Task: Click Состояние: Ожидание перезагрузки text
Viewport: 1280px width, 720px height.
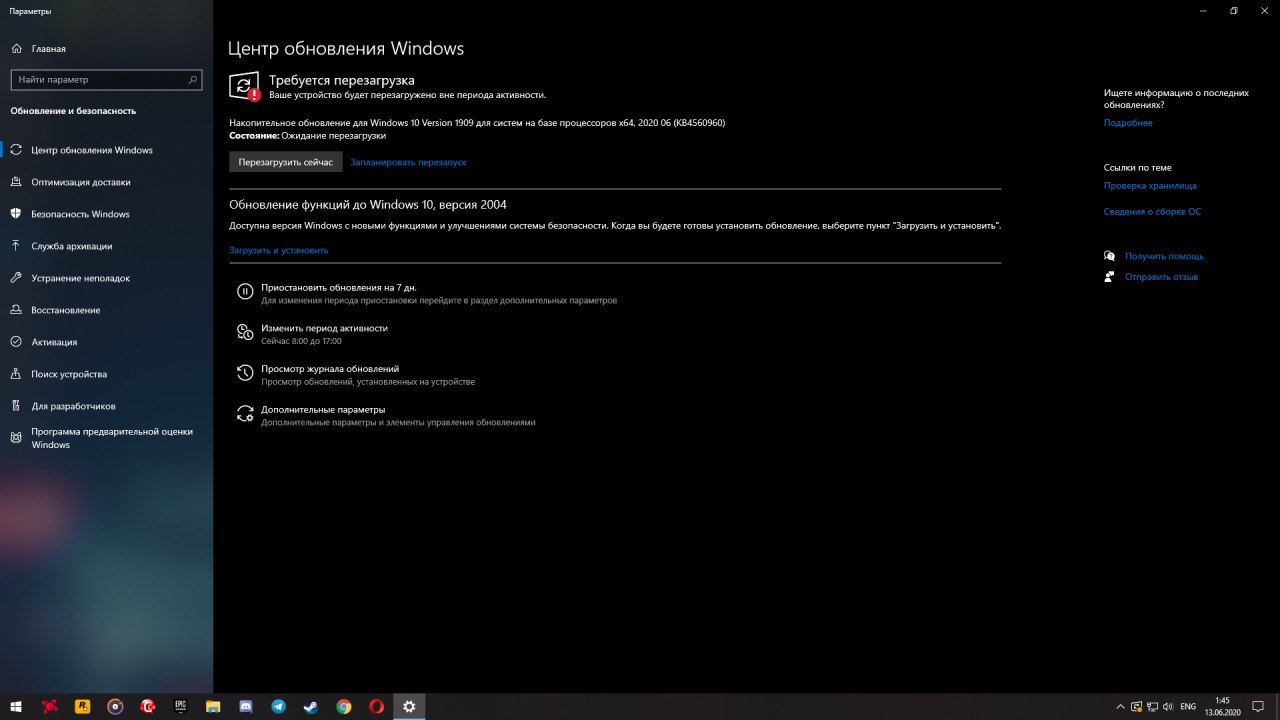Action: 307,135
